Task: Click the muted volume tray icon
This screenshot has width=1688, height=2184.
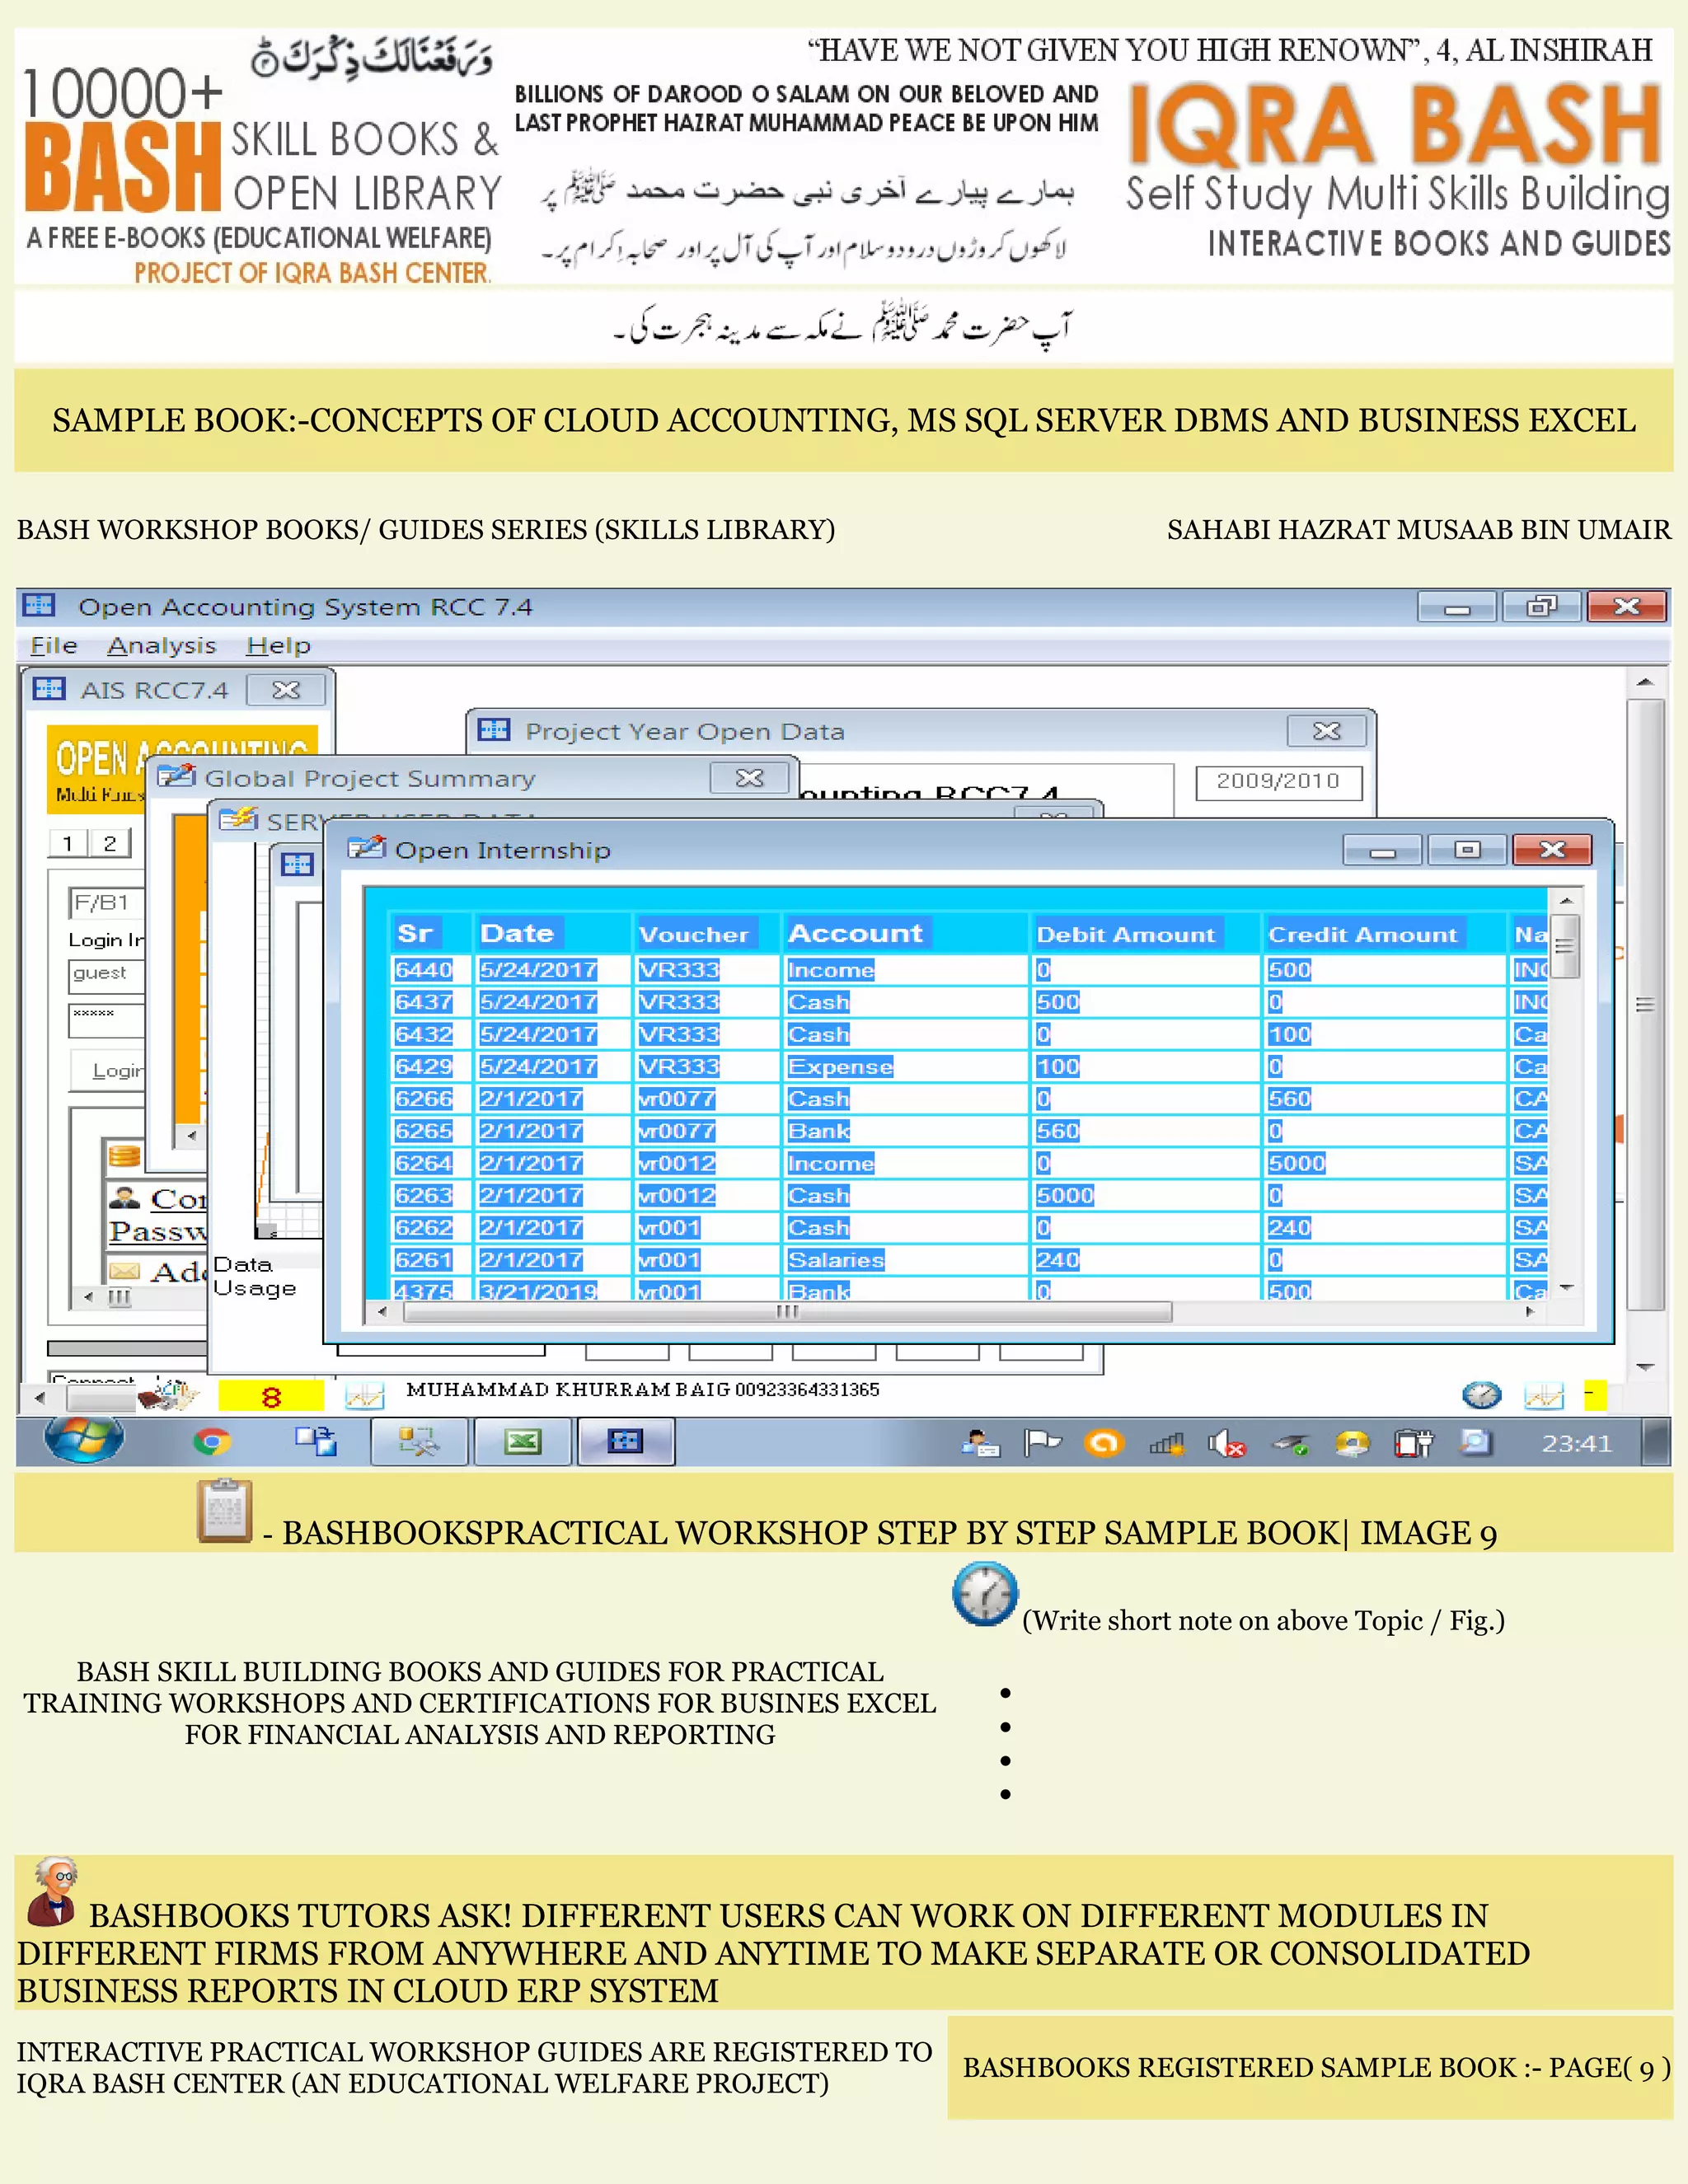Action: tap(1226, 1444)
